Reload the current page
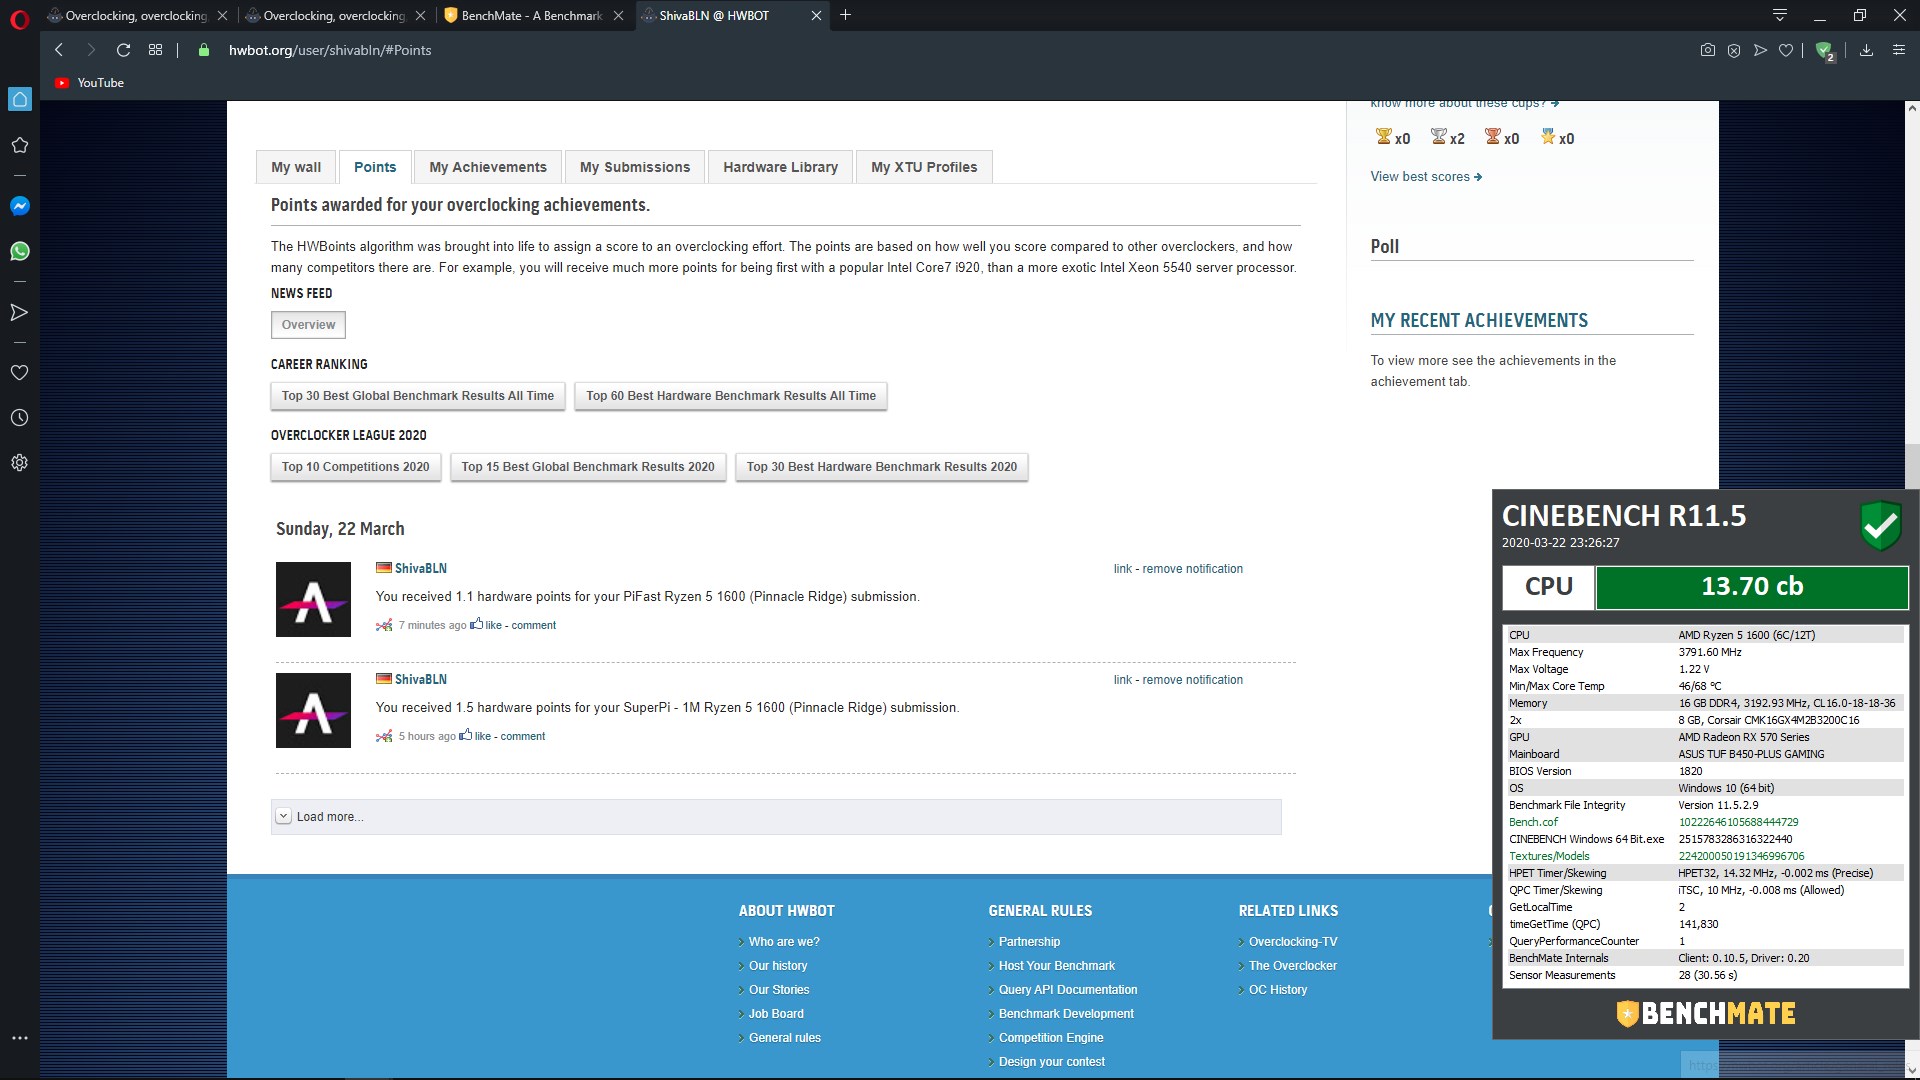This screenshot has width=1920, height=1080. pyautogui.click(x=123, y=50)
